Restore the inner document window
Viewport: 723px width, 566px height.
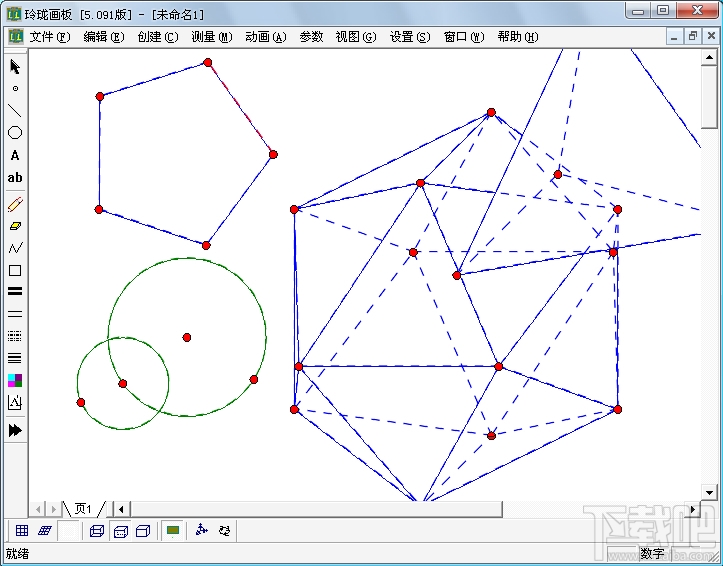(x=693, y=36)
